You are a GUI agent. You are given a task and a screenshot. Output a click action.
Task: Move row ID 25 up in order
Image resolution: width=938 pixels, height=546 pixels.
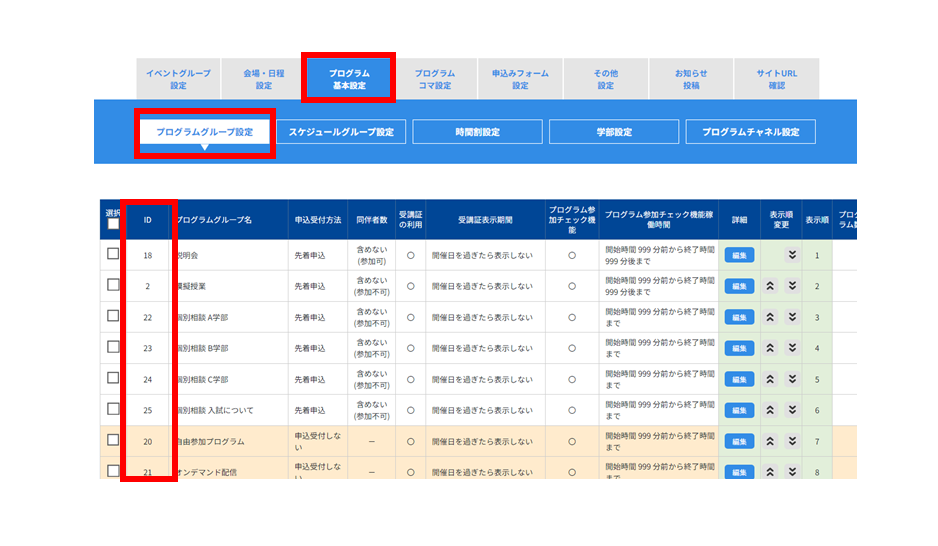click(770, 410)
